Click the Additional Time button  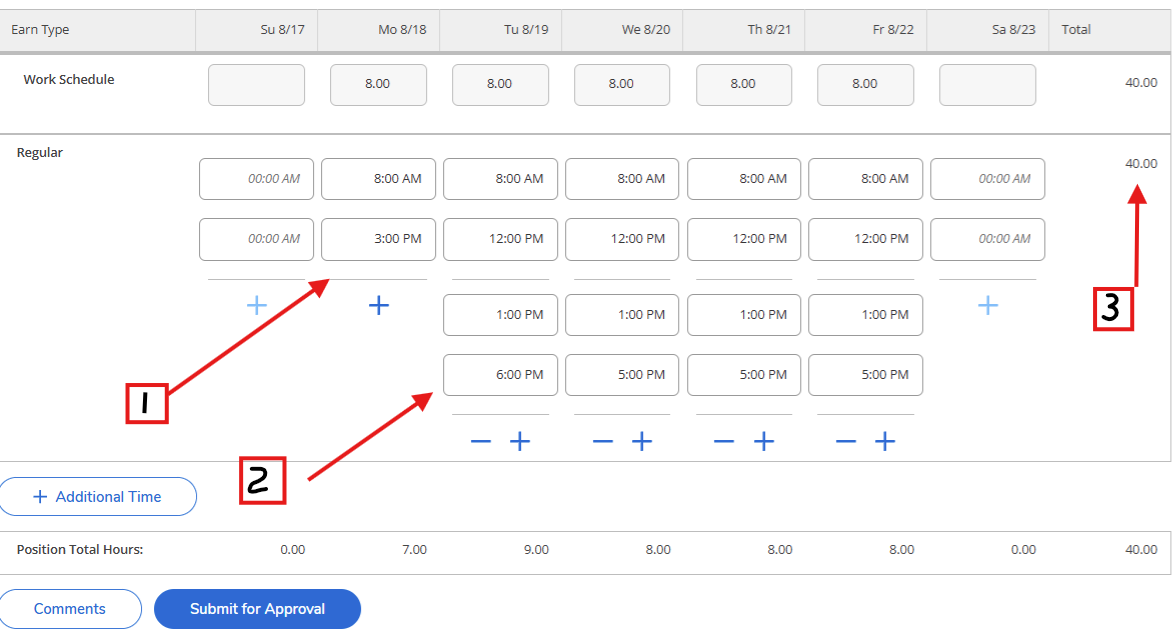98,497
